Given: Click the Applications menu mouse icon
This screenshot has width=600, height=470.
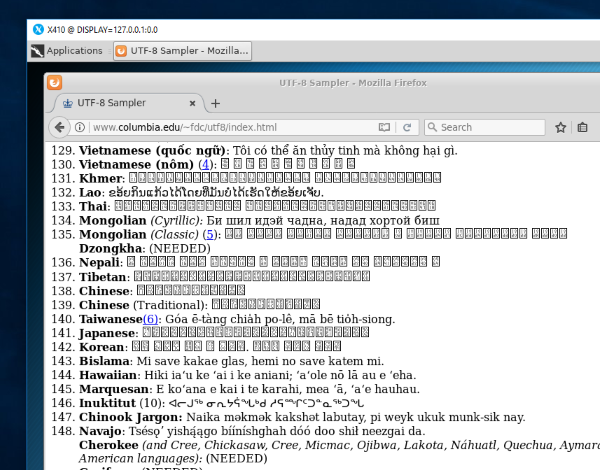Looking at the screenshot, I should 38,50.
